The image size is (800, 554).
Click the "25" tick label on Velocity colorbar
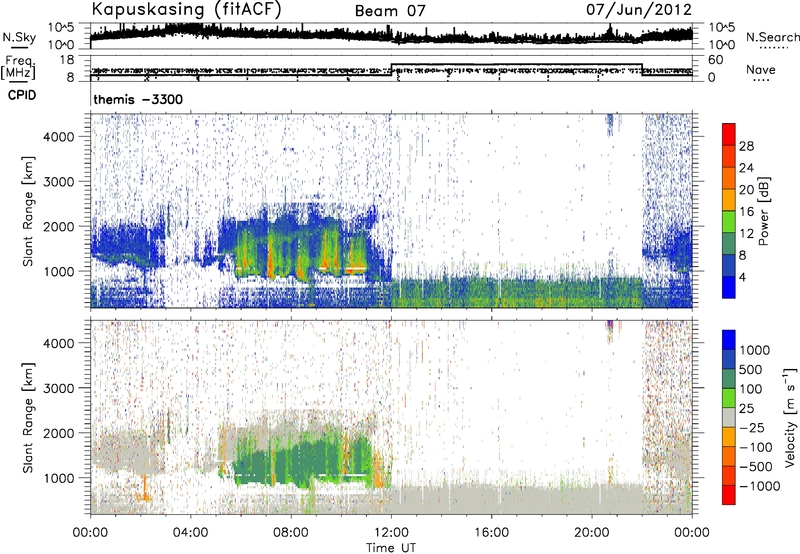[746, 408]
